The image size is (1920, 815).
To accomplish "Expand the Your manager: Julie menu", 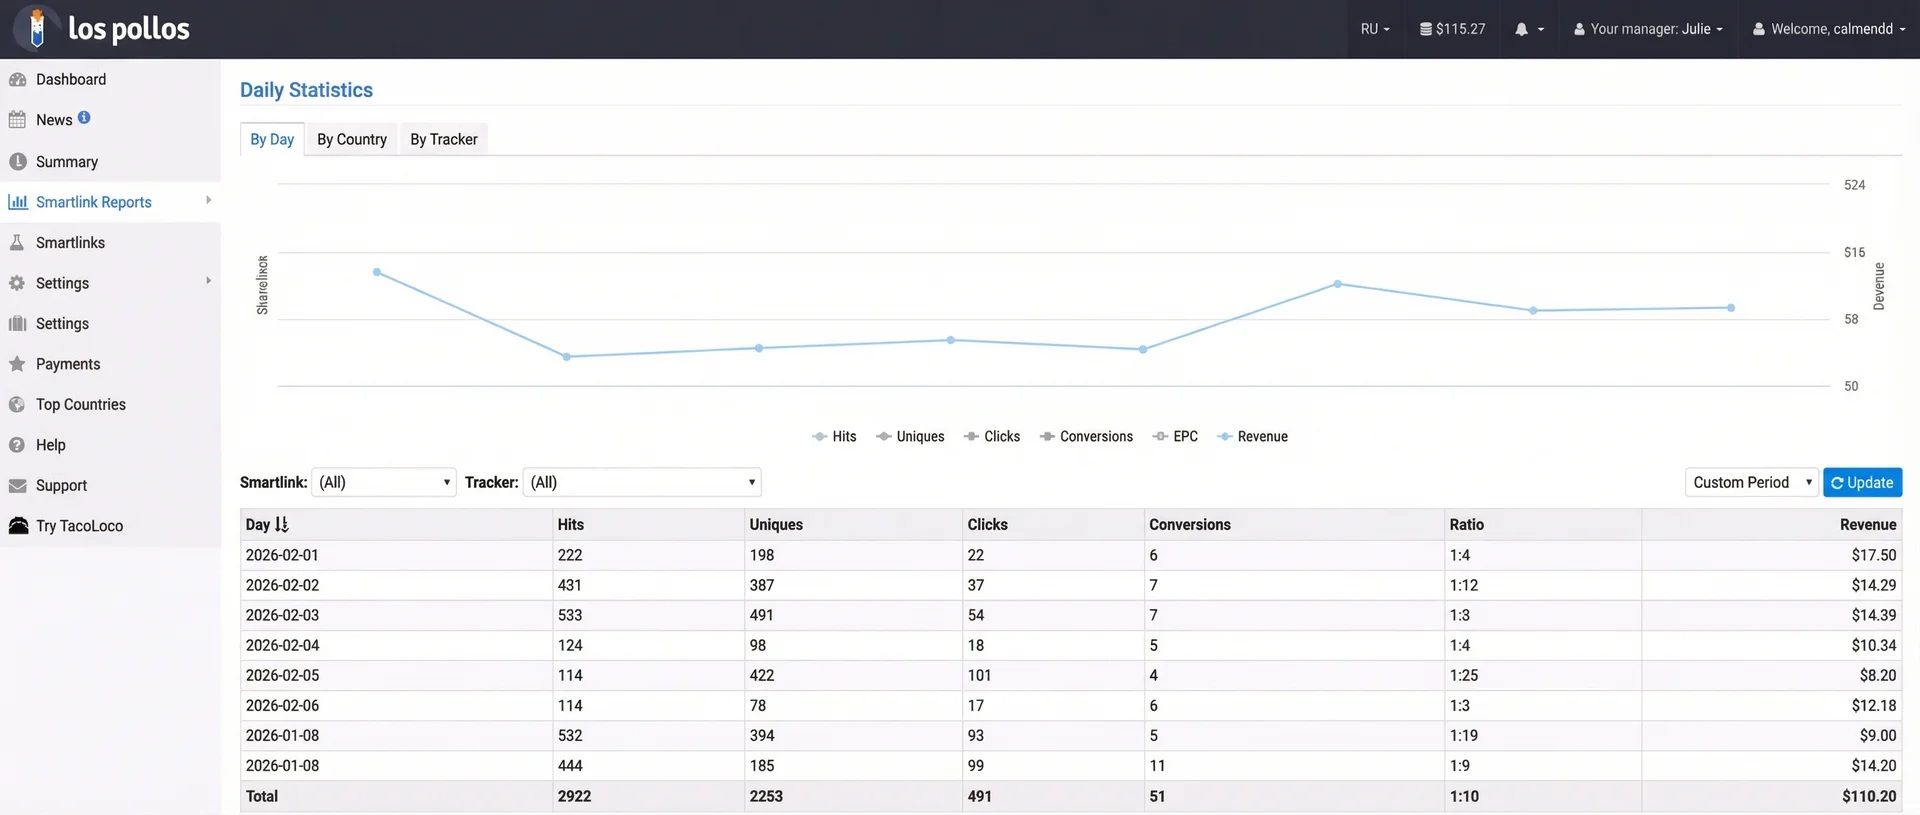I will 1648,29.
